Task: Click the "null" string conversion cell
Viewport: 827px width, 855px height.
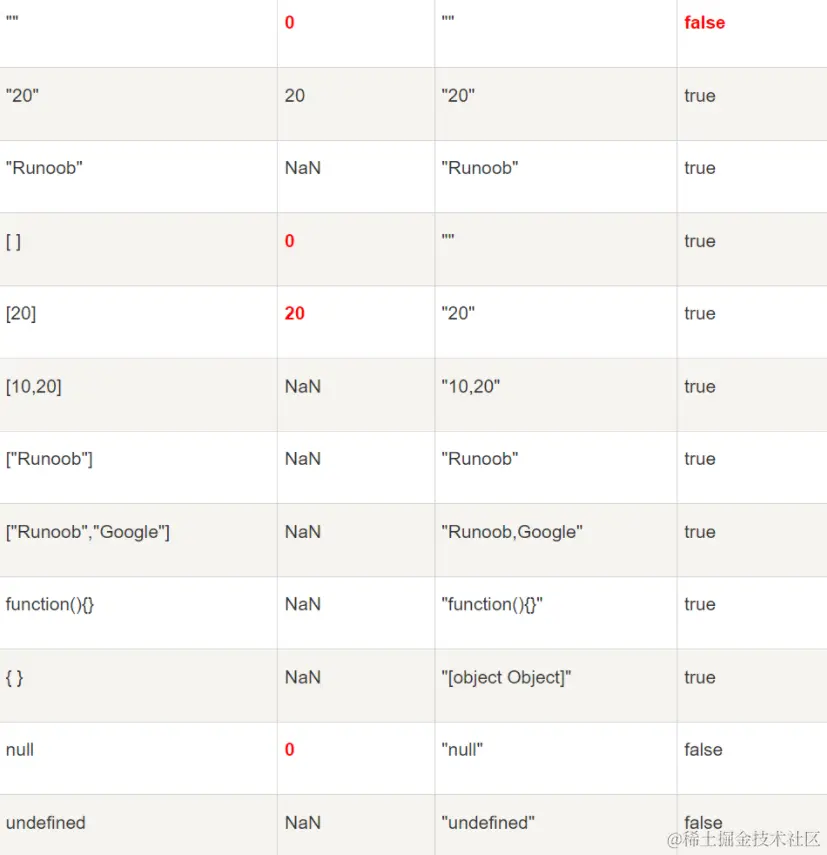Action: click(462, 750)
